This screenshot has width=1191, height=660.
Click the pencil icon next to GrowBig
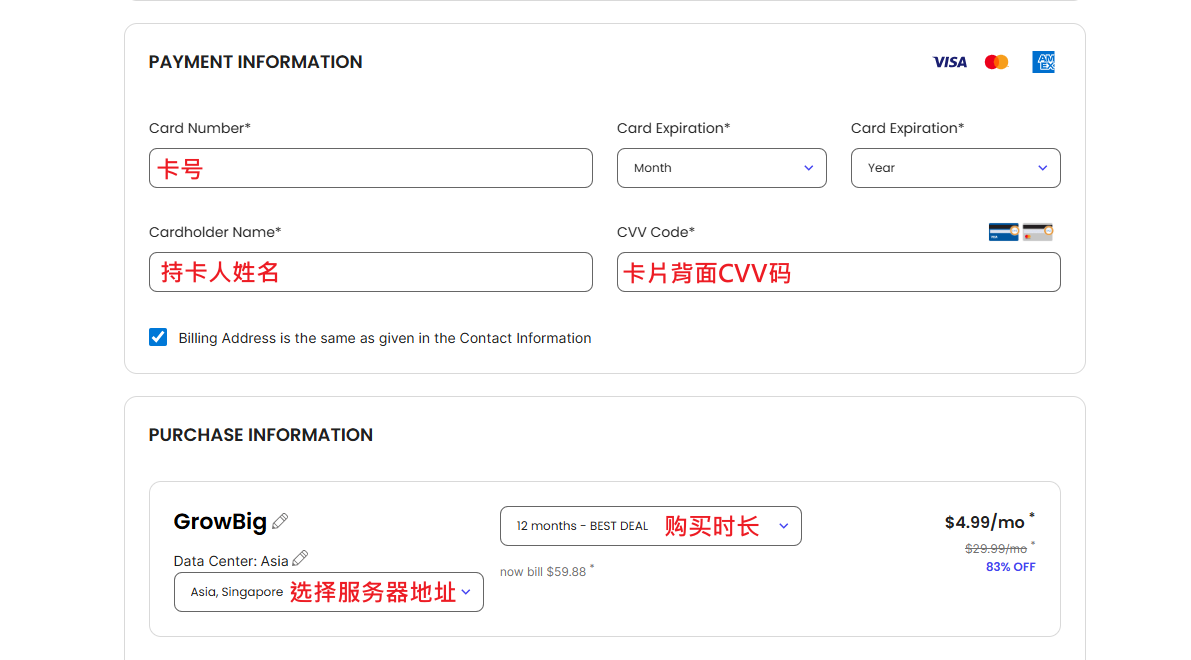pyautogui.click(x=280, y=521)
